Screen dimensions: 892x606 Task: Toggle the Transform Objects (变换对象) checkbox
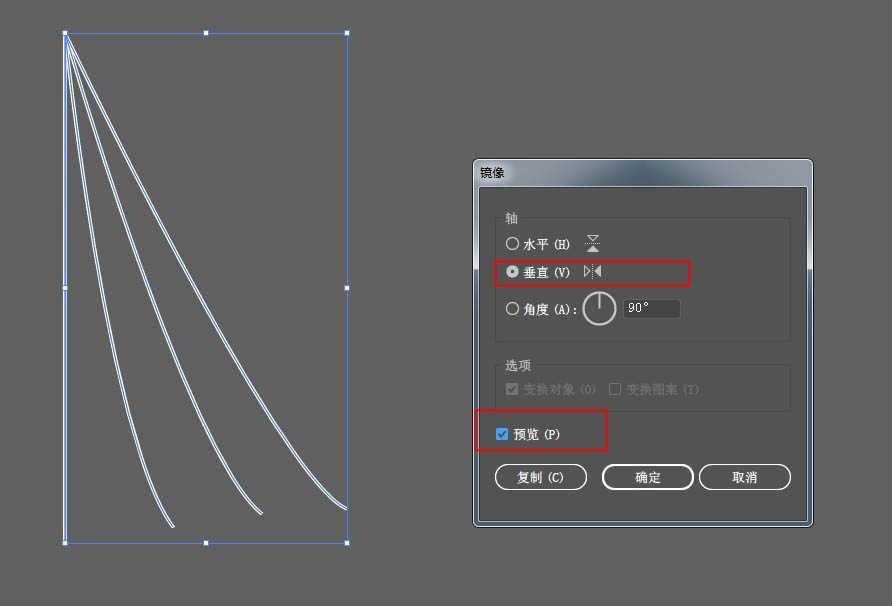click(513, 389)
